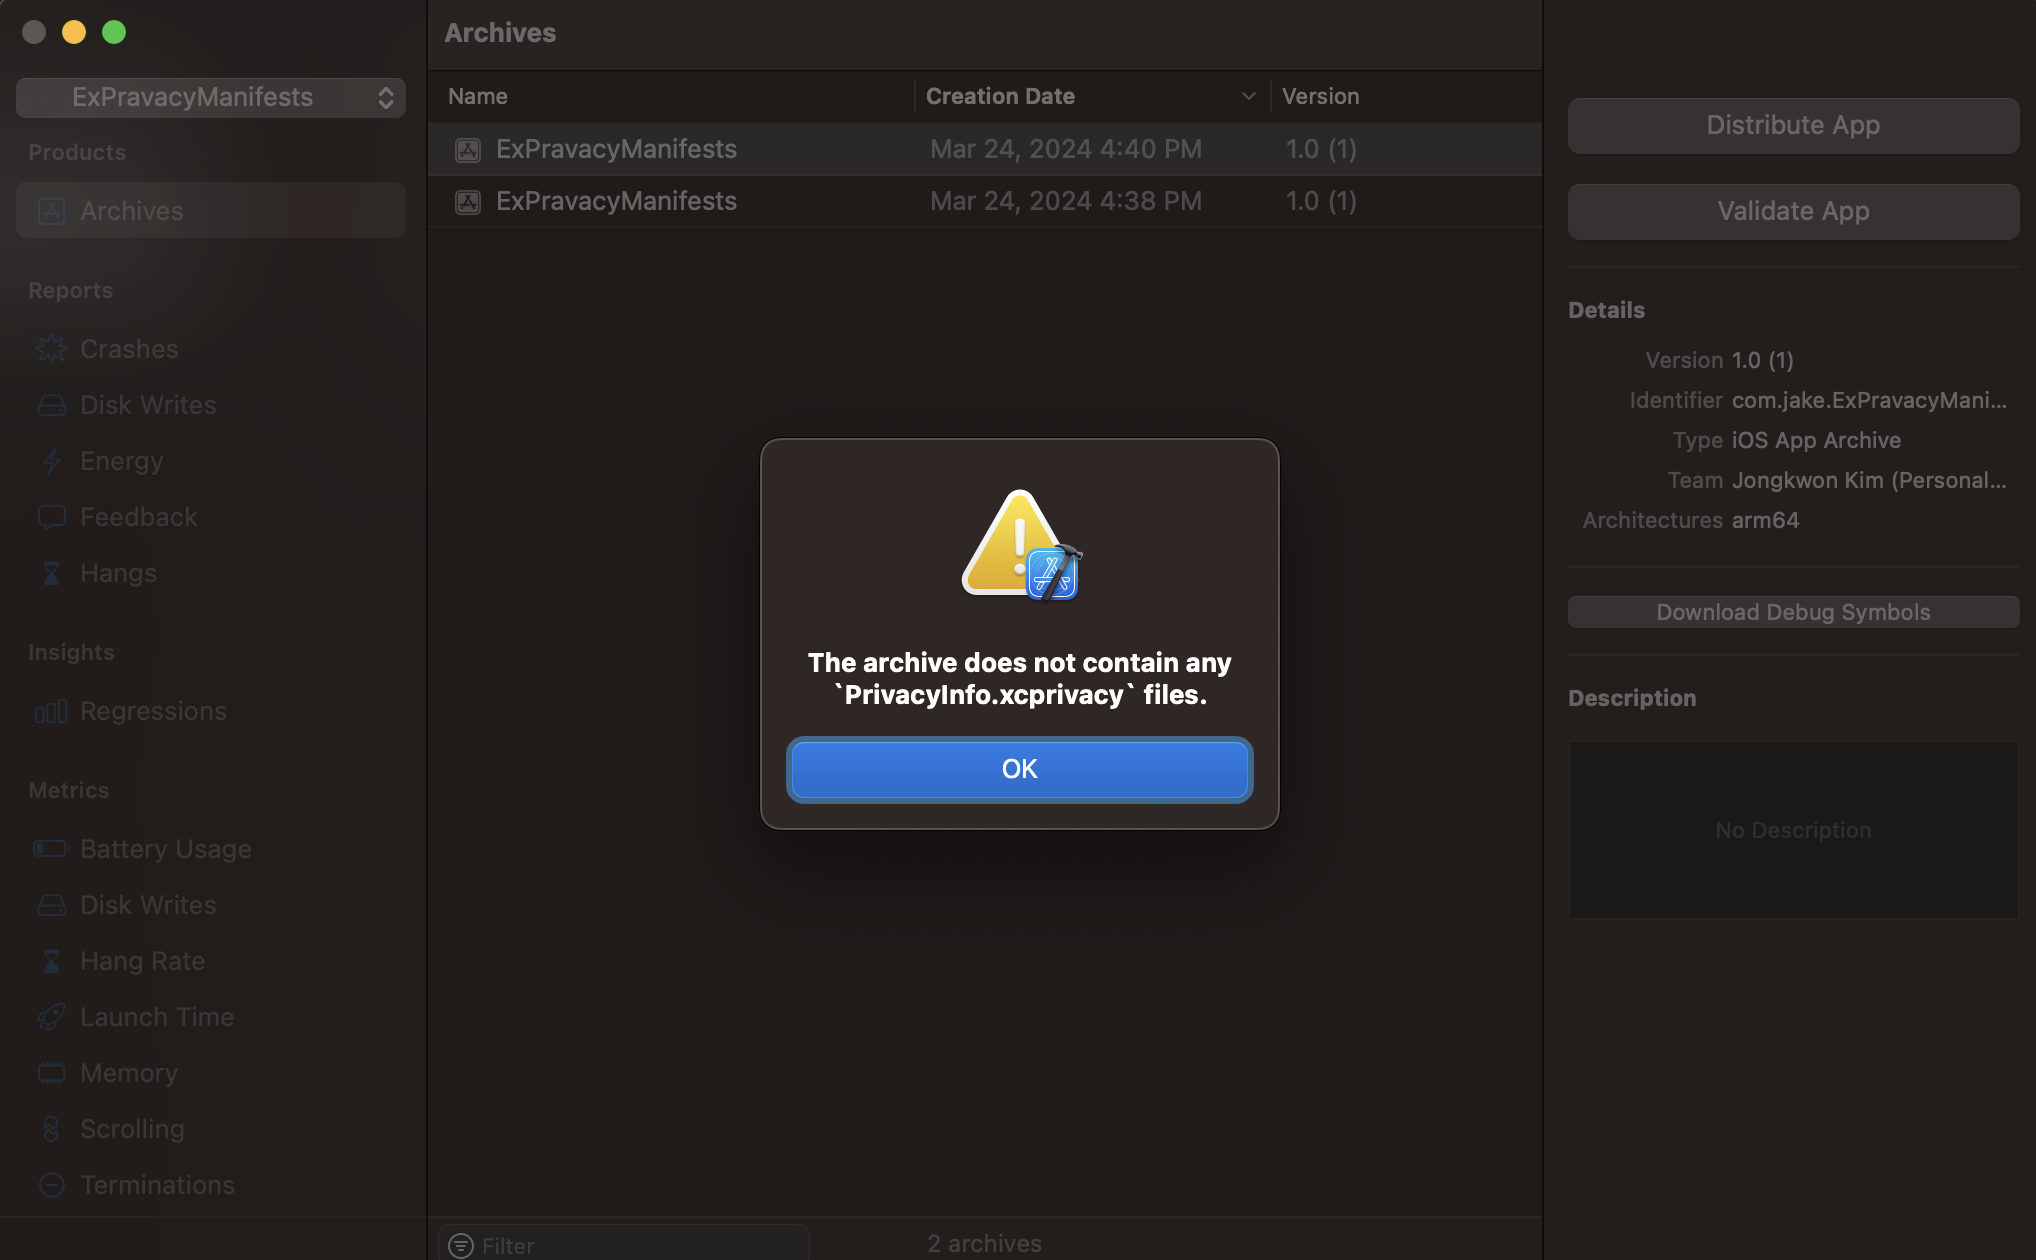
Task: Click the Launch Time rocket icon
Action: click(51, 1017)
